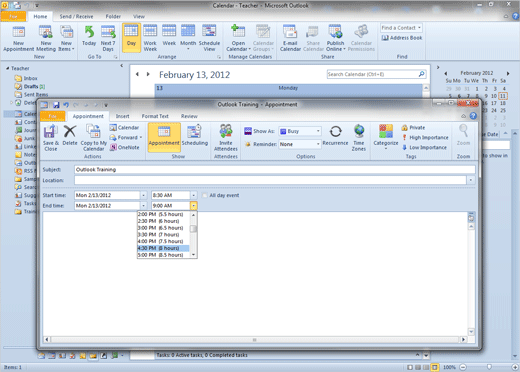Viewport: 520px width, 372px height.
Task: Toggle Private for the appointment
Action: [x=413, y=128]
